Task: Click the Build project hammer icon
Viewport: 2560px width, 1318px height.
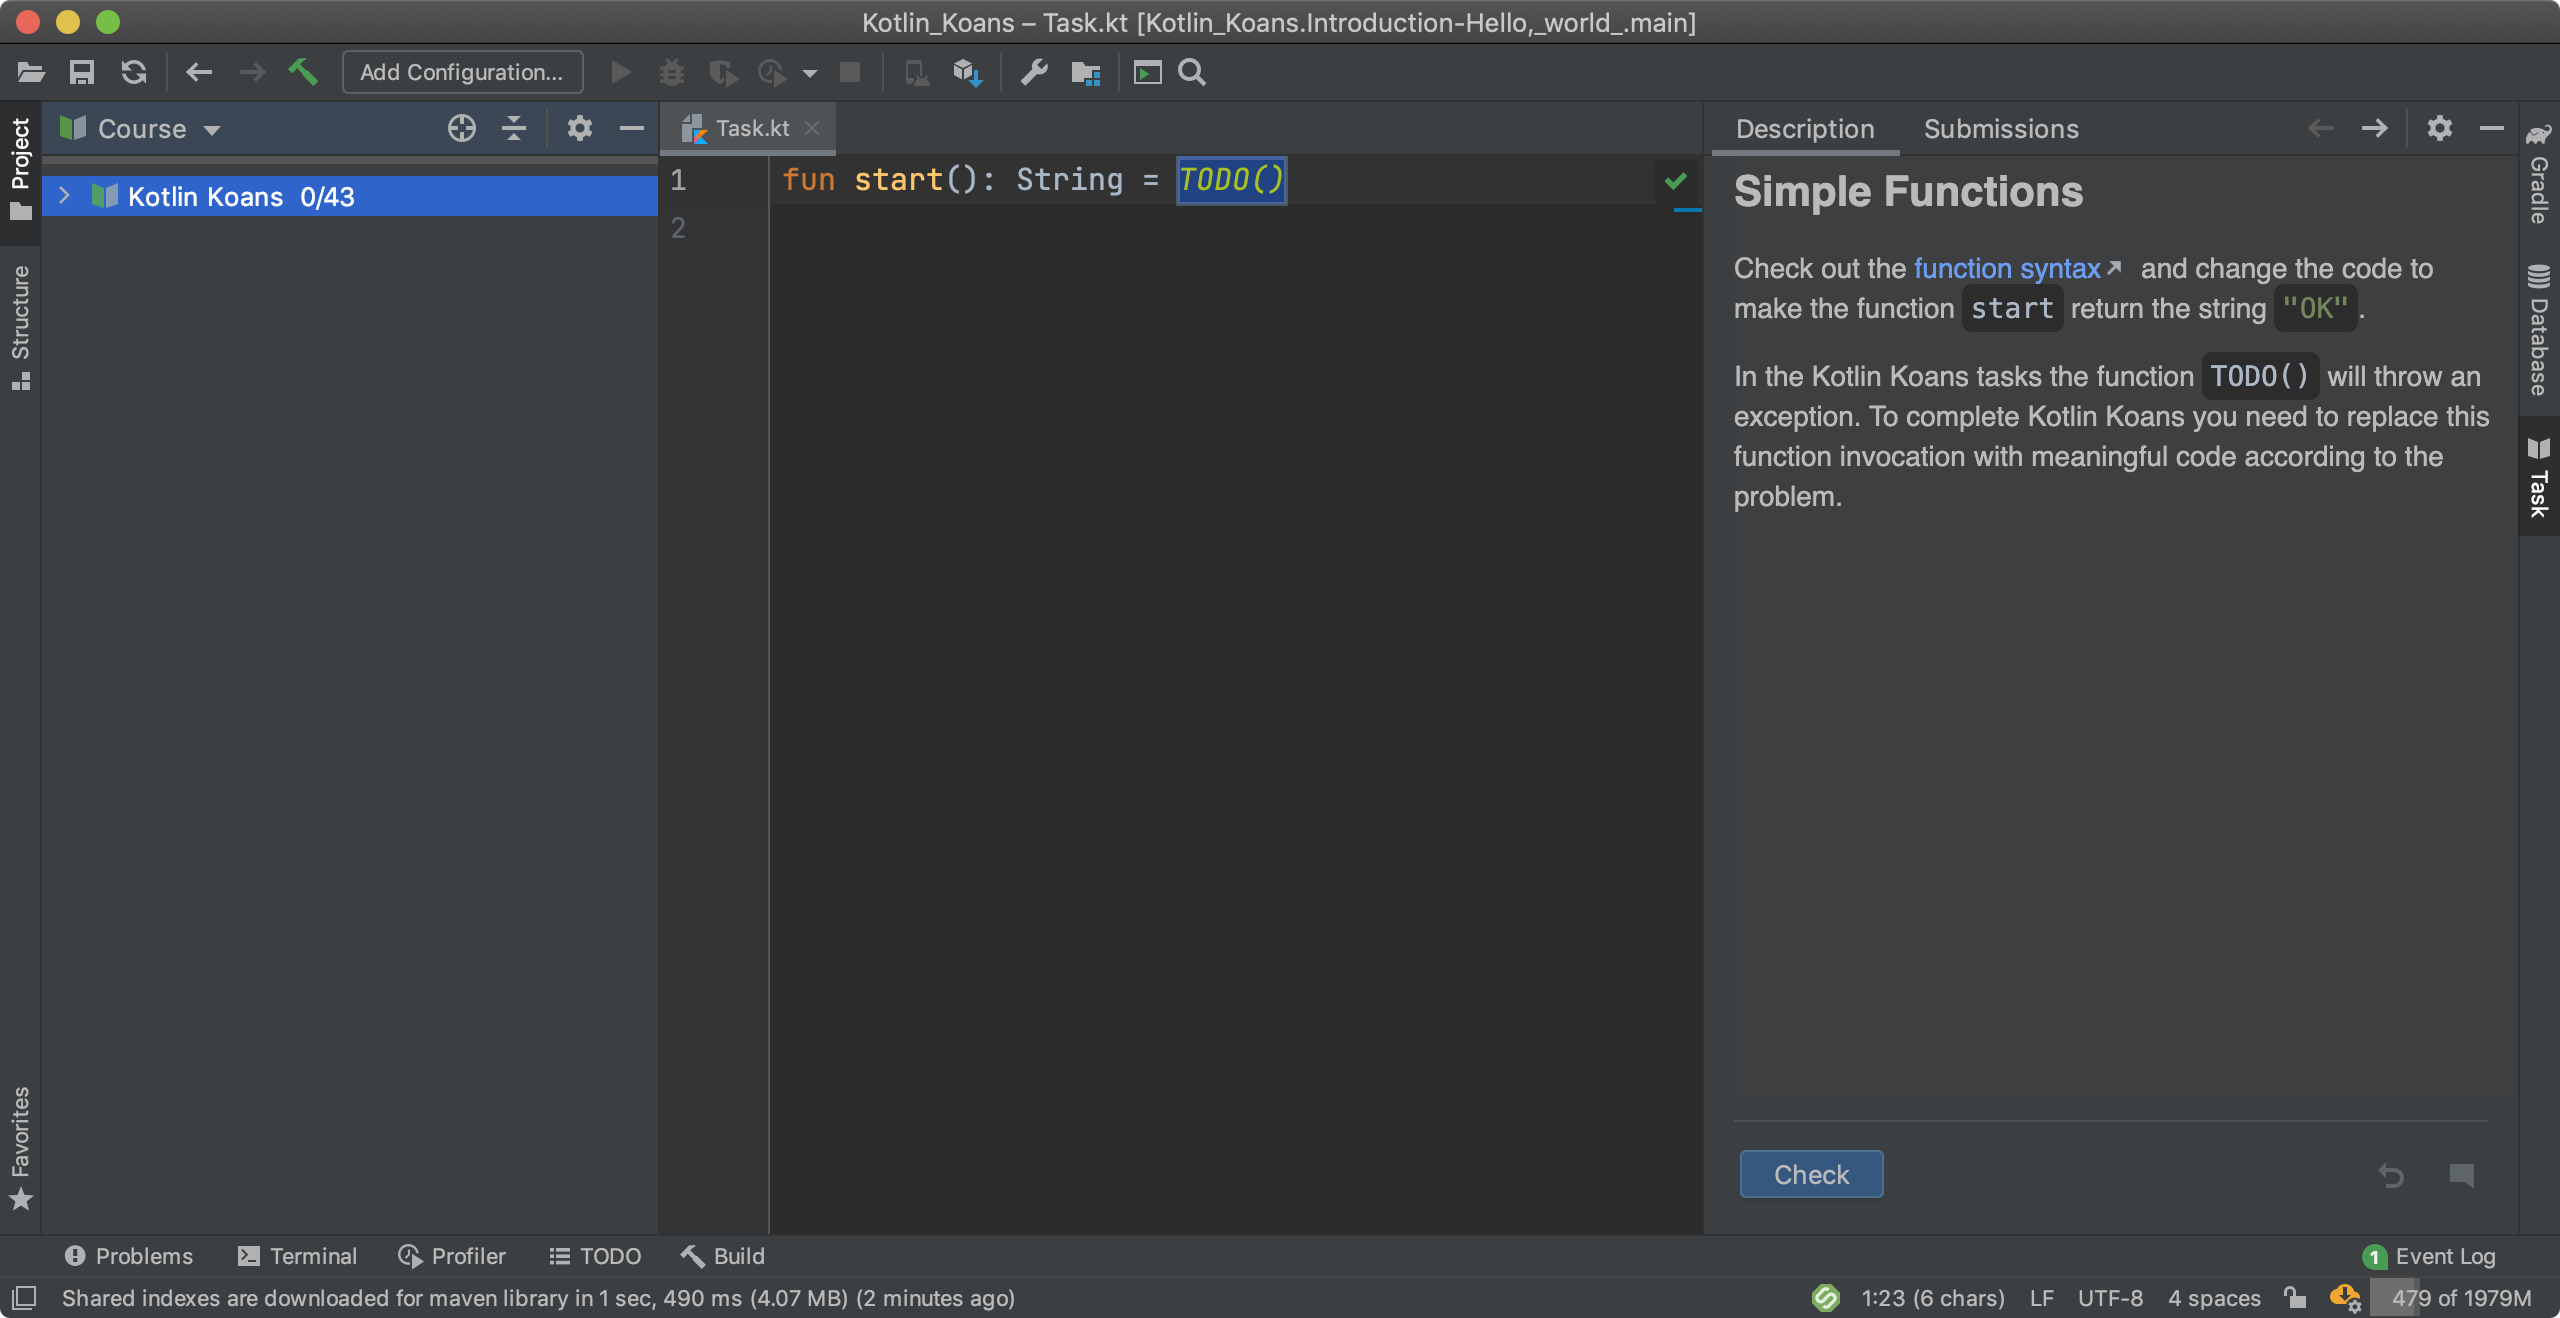Action: [x=302, y=72]
